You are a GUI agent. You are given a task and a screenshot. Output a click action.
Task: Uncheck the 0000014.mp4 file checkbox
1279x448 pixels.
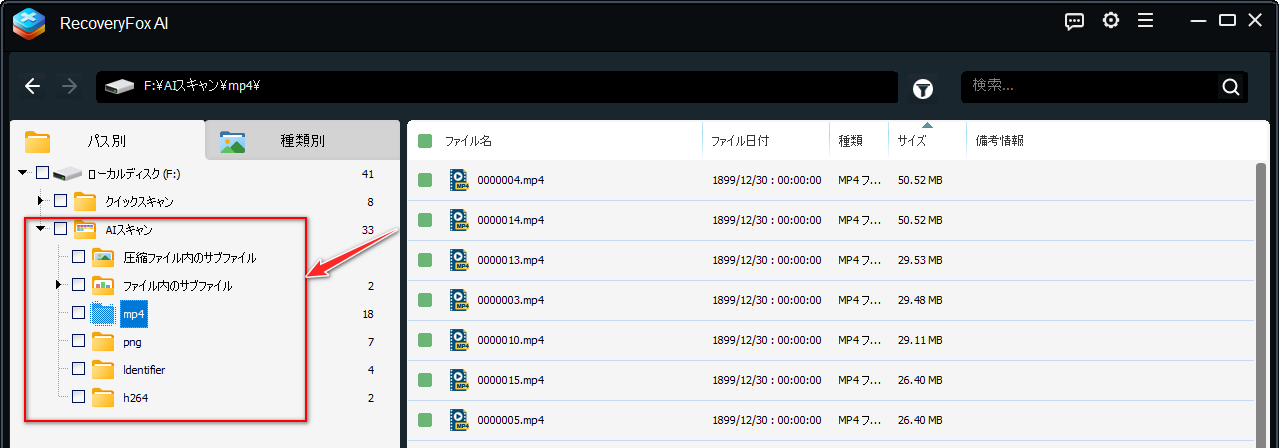(425, 220)
